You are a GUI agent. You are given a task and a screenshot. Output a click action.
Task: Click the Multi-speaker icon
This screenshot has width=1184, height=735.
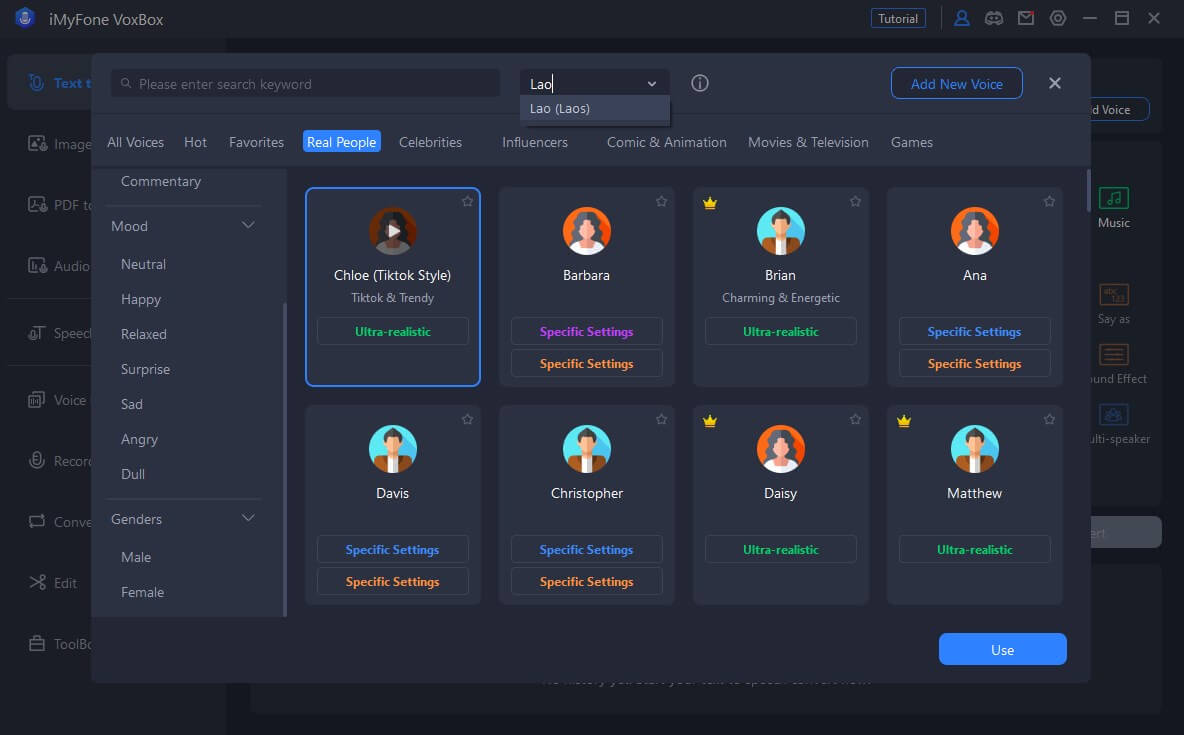[x=1114, y=414]
